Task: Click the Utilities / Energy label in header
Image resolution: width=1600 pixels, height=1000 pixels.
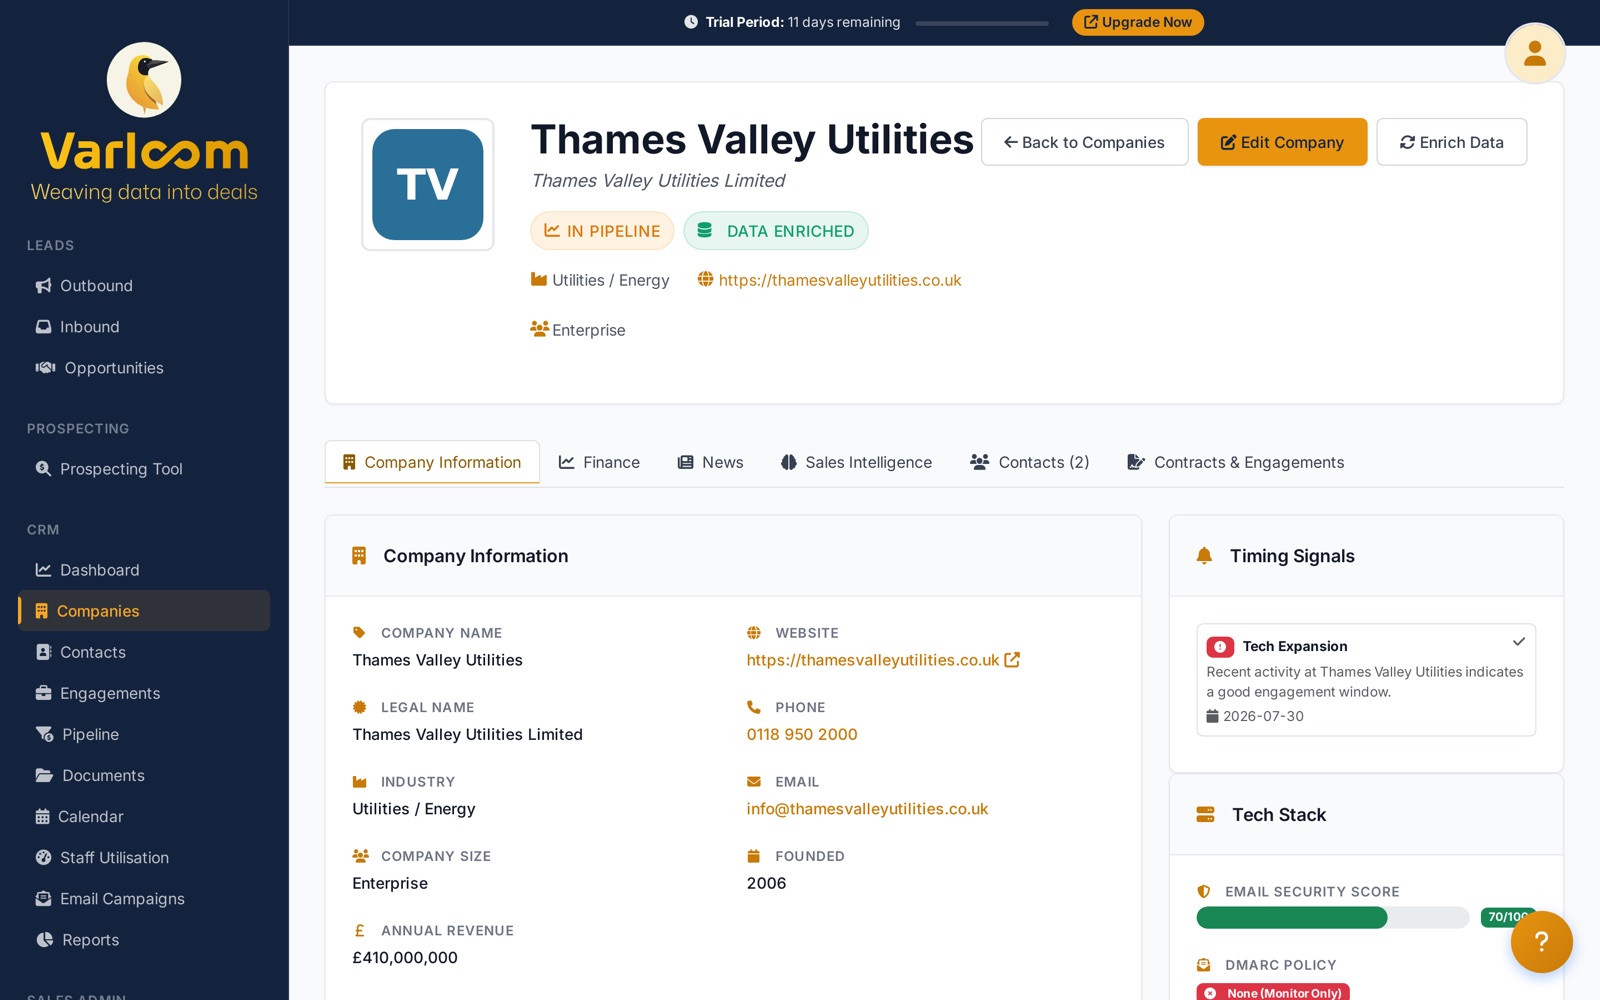Action: pos(611,280)
